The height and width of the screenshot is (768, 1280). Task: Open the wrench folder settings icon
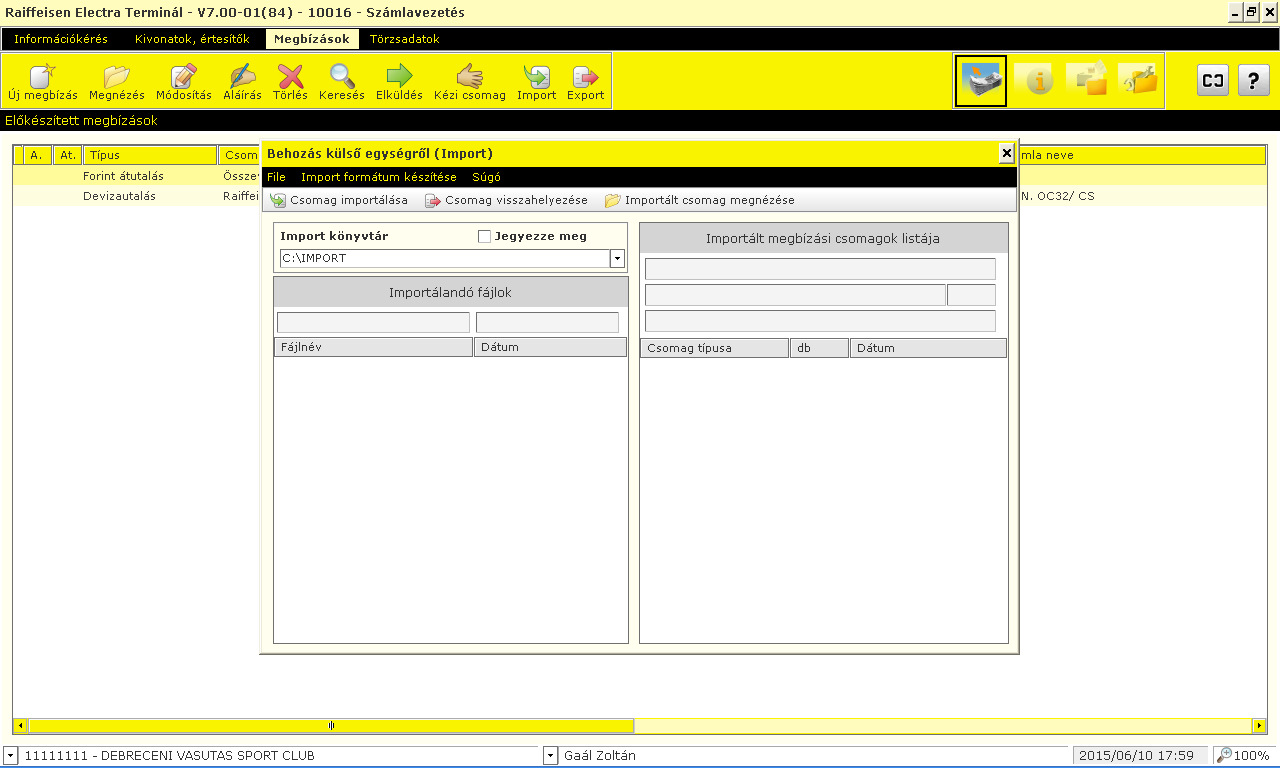(x=1138, y=80)
